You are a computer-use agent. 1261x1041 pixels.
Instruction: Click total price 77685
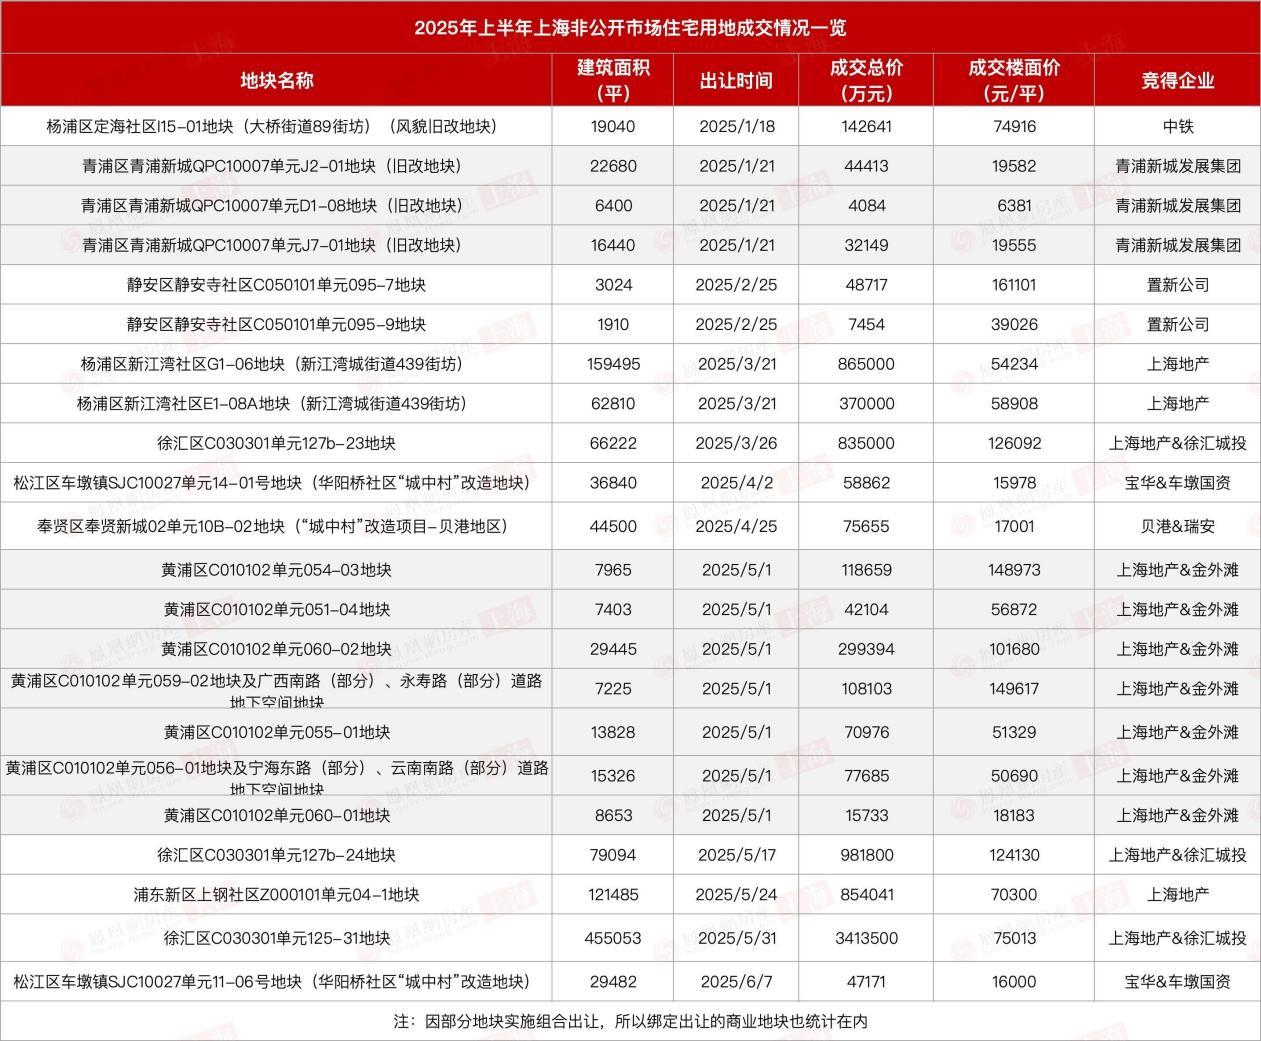pyautogui.click(x=866, y=776)
